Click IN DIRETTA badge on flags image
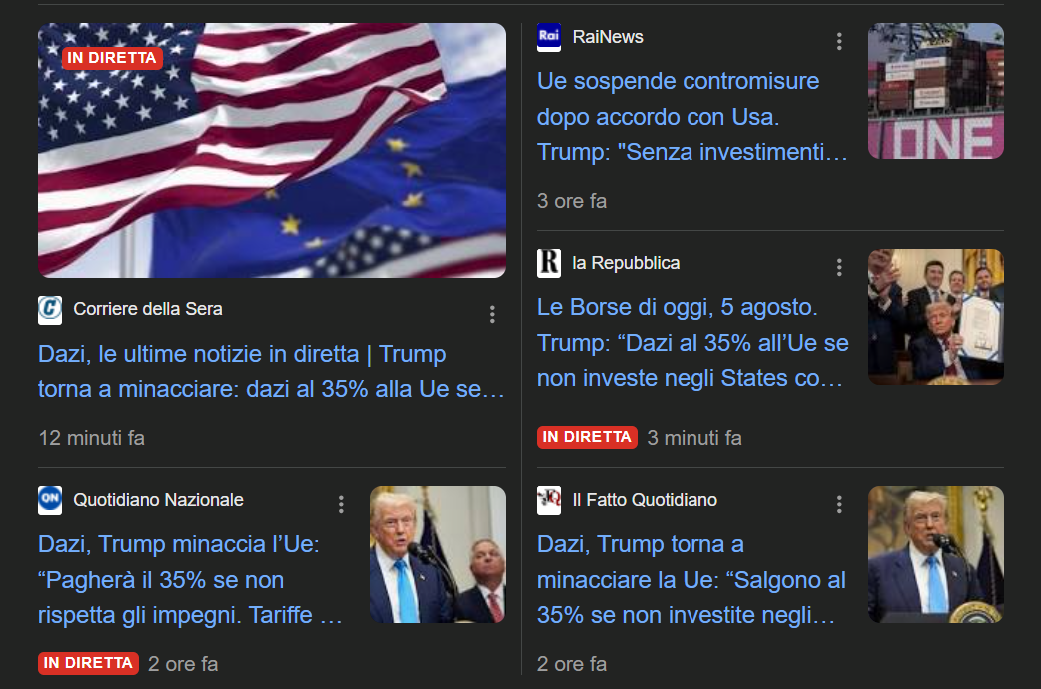The image size is (1041, 689). click(112, 58)
